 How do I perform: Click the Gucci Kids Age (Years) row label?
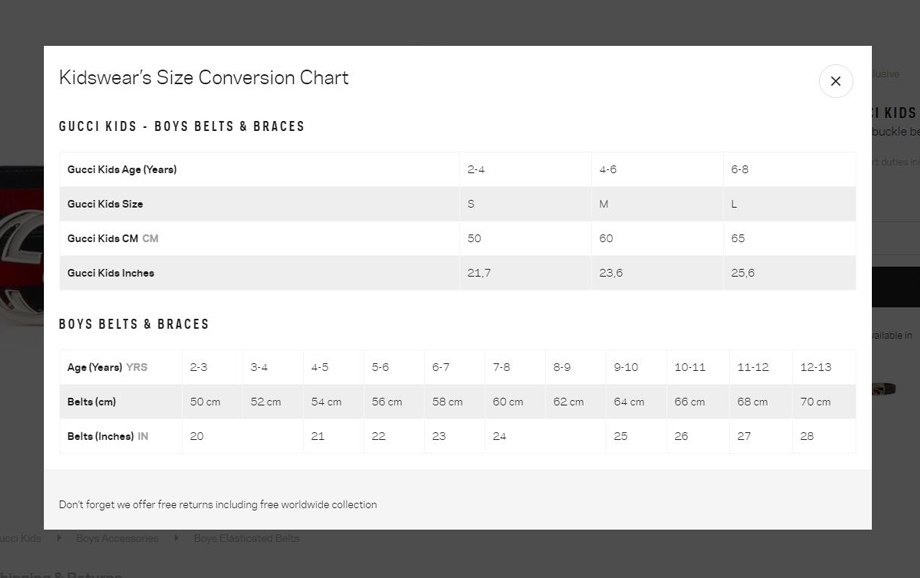point(122,170)
